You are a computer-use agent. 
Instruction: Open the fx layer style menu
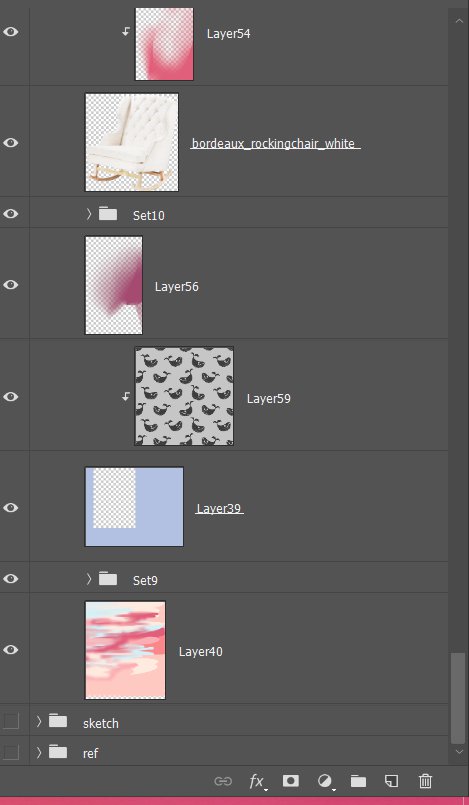click(257, 781)
